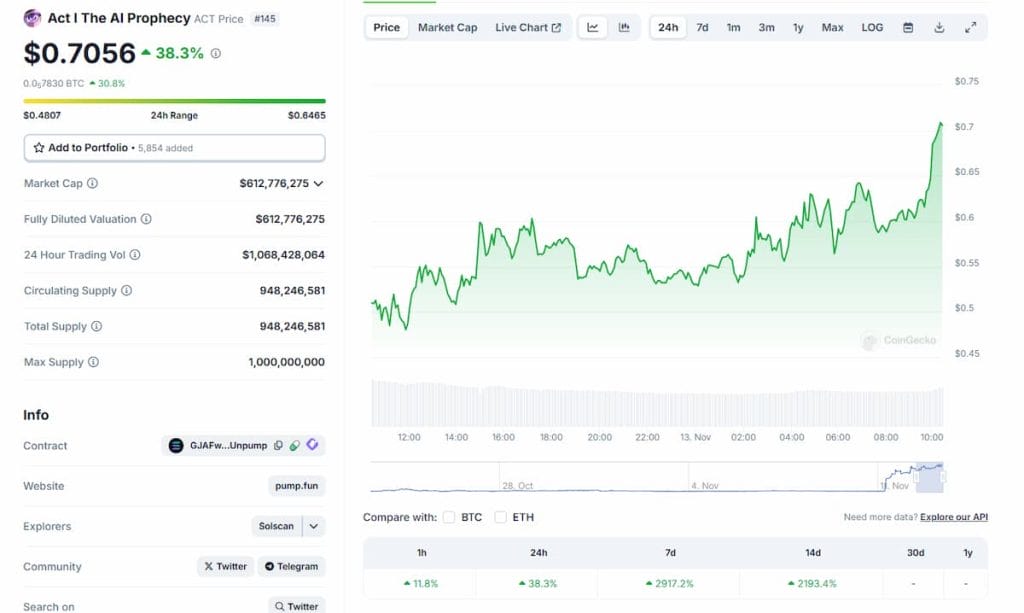Screen dimensions: 1024x613
Task: Toggle LOG scale on the chart
Action: pos(872,27)
